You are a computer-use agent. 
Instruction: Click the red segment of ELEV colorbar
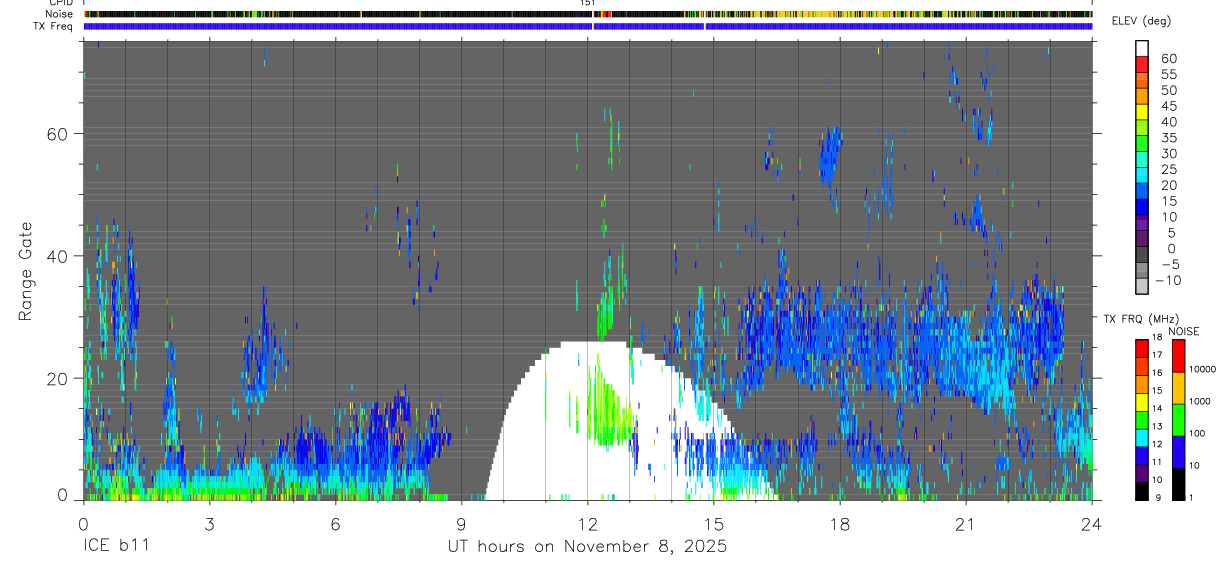(1142, 64)
